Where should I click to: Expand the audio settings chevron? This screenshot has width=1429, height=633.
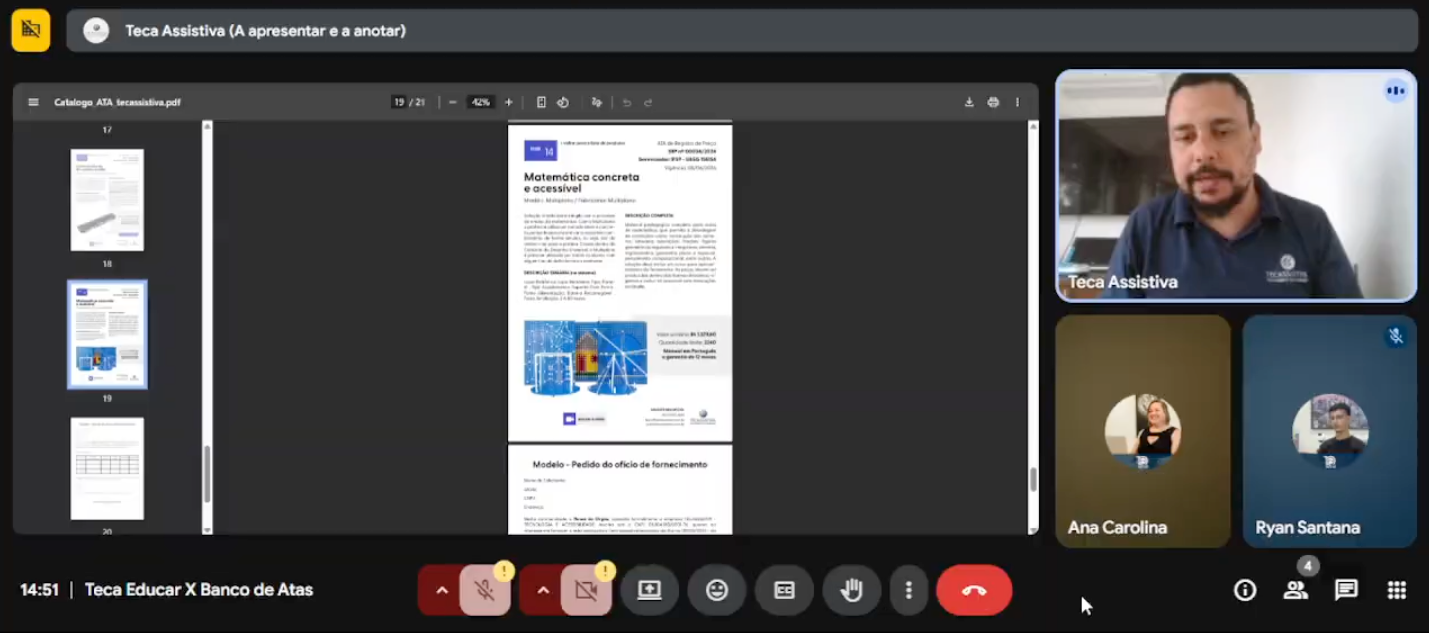coord(441,590)
